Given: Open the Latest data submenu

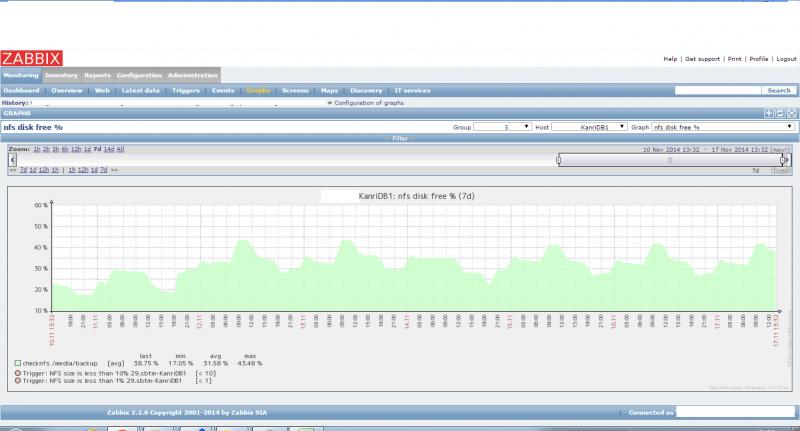Looking at the screenshot, I should click(139, 90).
